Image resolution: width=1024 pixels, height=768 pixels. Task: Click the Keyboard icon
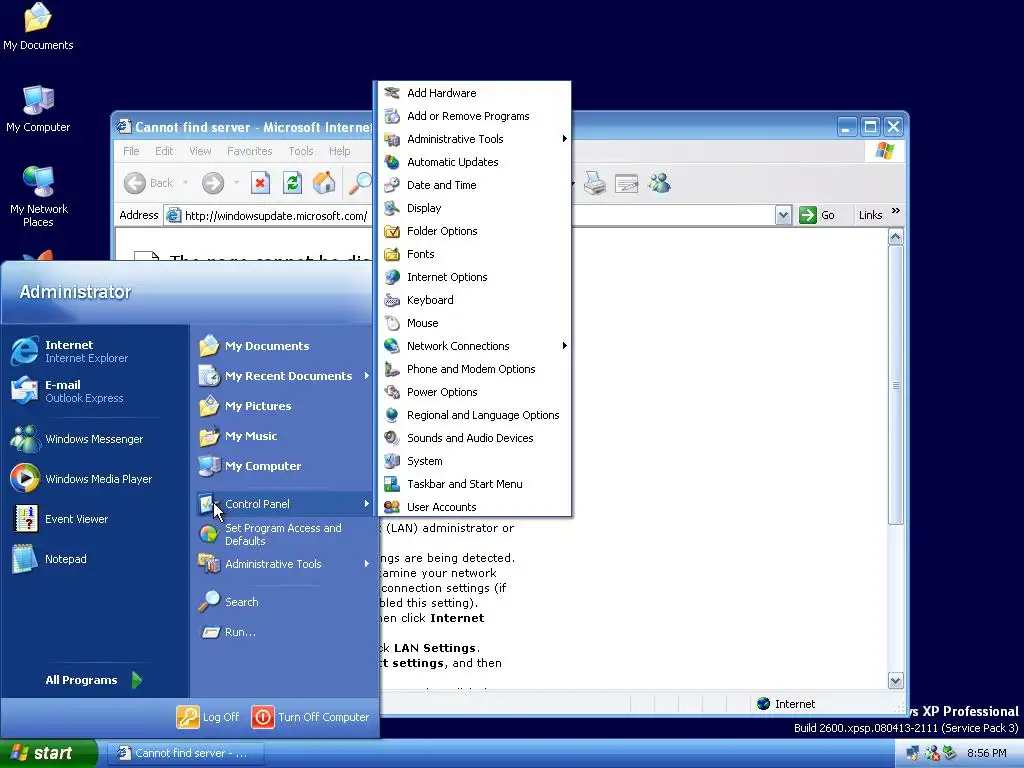point(392,300)
